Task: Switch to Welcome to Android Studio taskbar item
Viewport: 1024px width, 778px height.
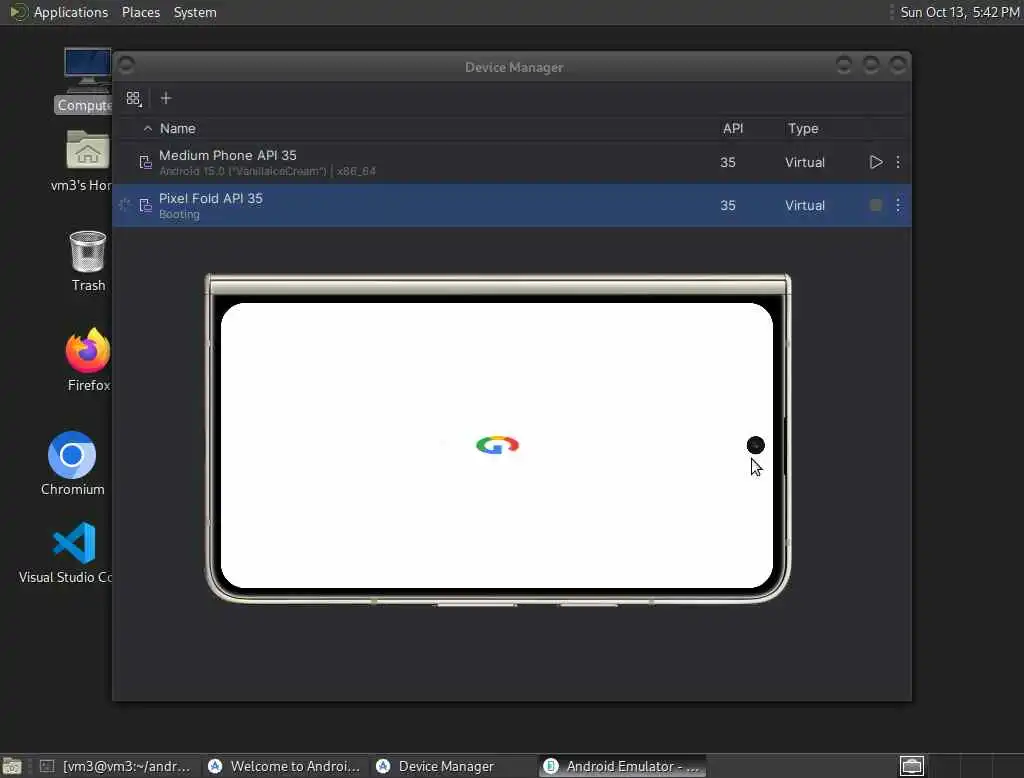Action: [x=285, y=766]
